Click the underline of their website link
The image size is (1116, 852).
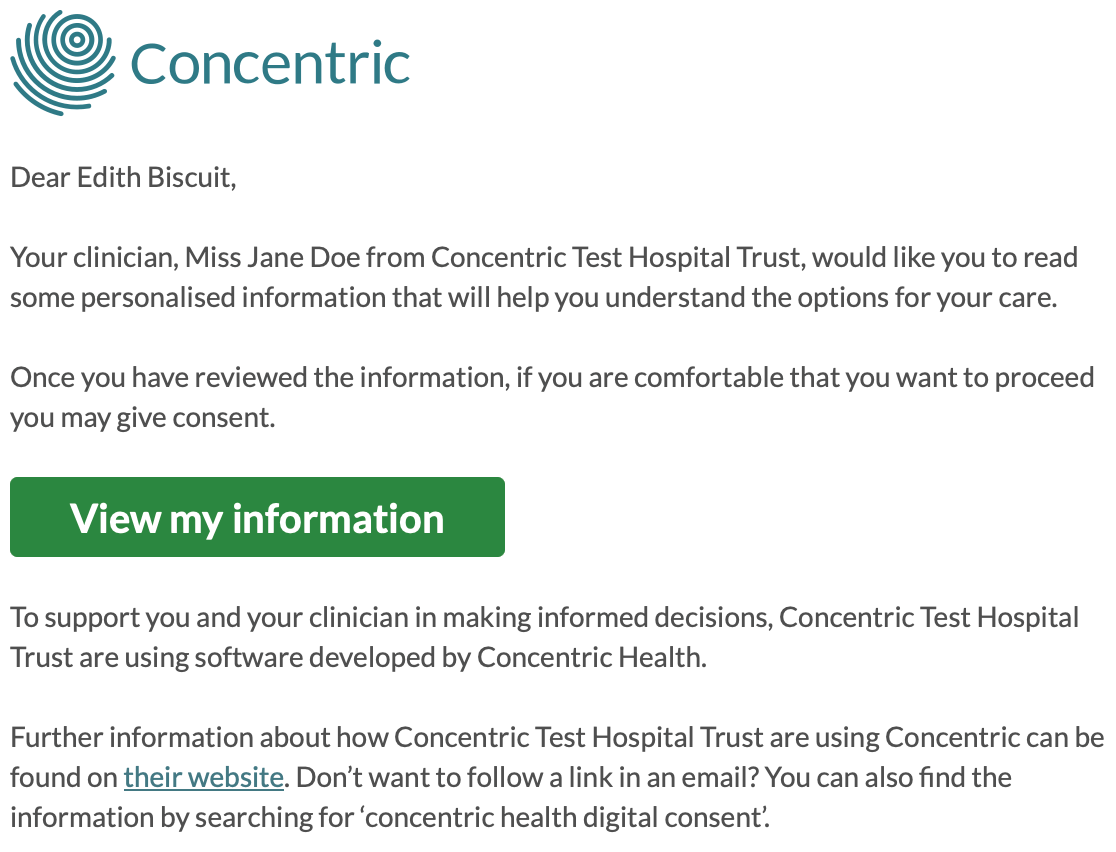(x=203, y=791)
